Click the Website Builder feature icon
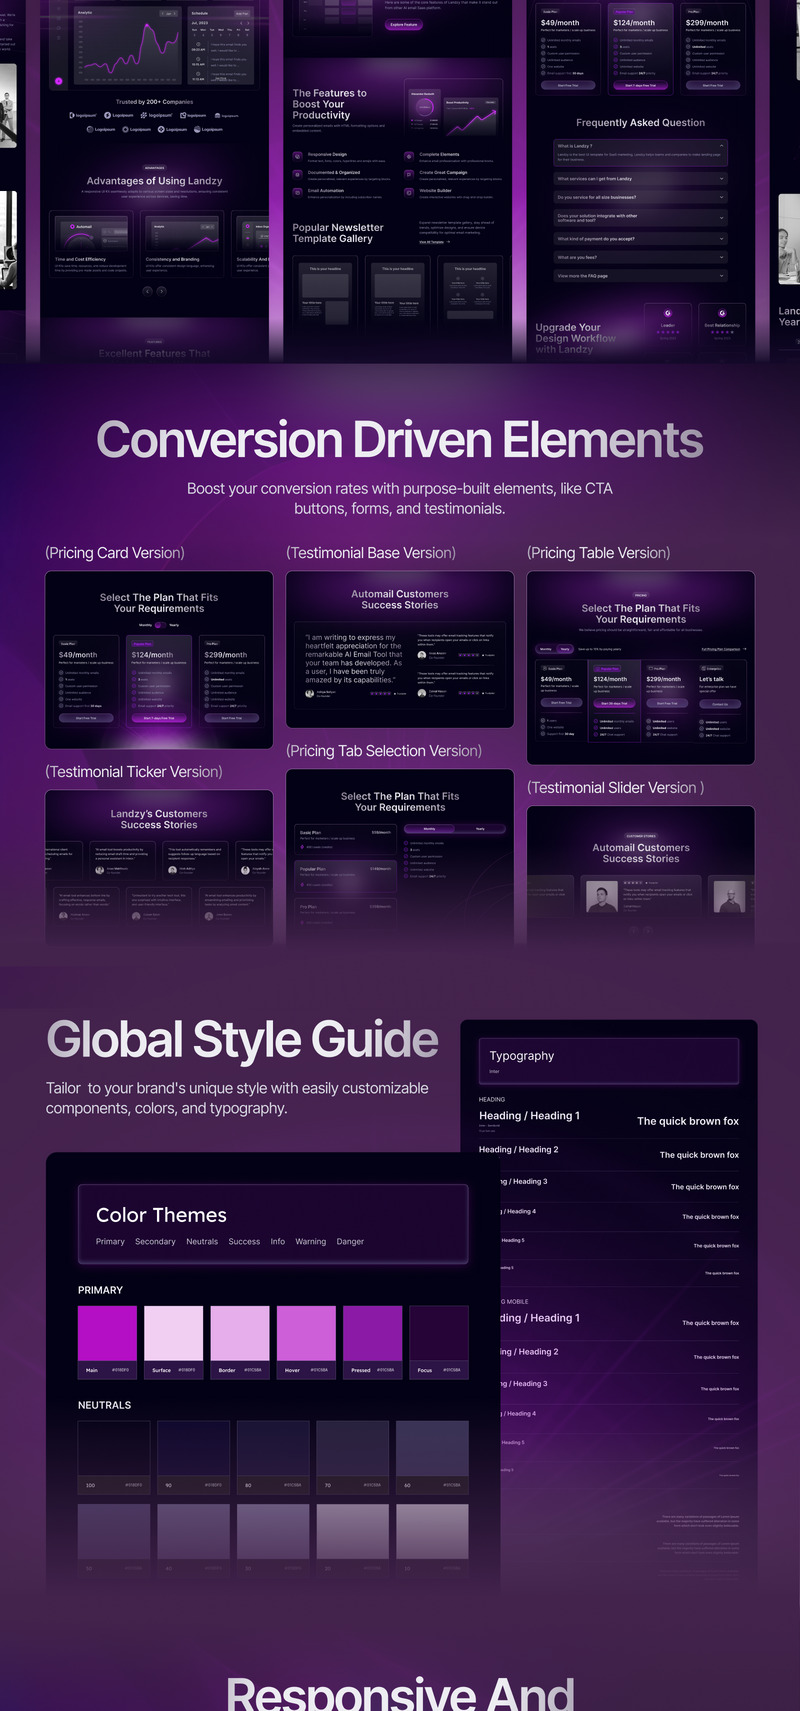 [409, 192]
